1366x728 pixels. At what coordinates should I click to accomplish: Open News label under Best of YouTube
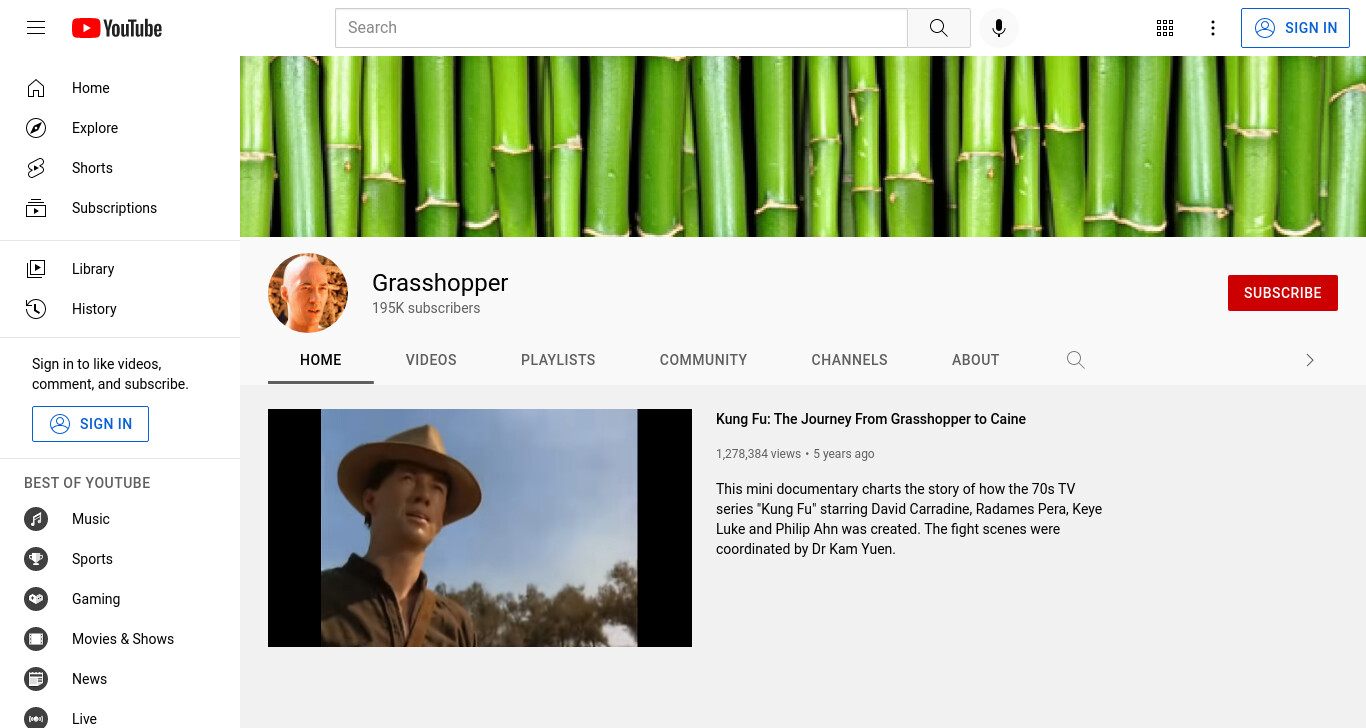tap(89, 679)
